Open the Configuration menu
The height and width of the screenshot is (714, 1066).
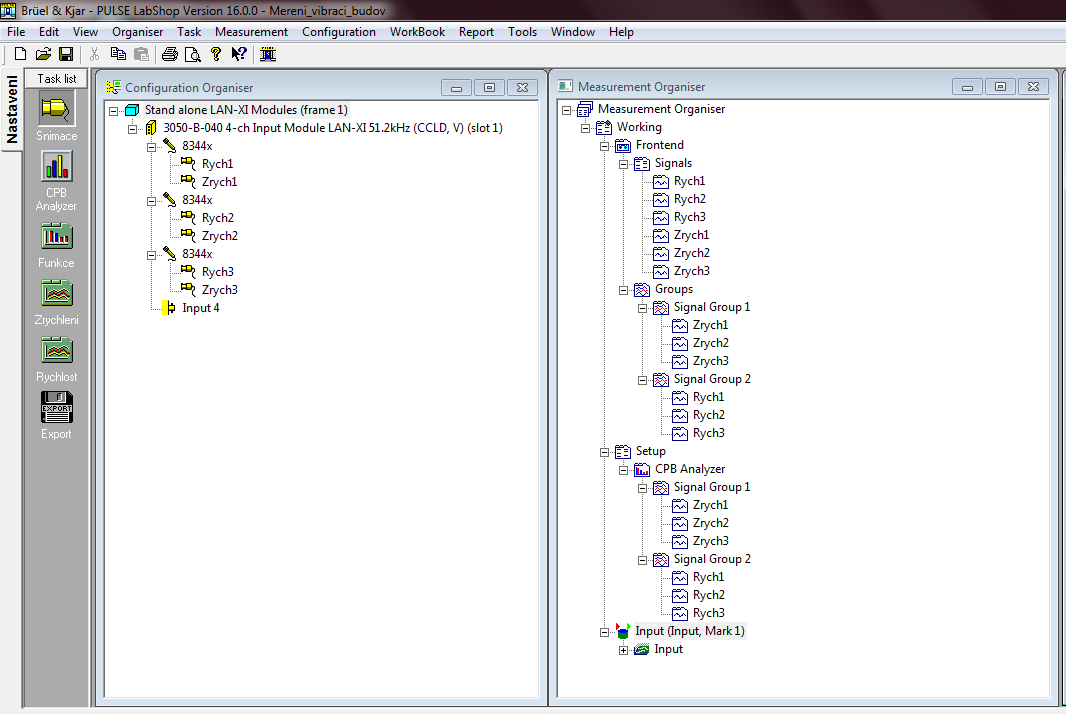click(339, 32)
